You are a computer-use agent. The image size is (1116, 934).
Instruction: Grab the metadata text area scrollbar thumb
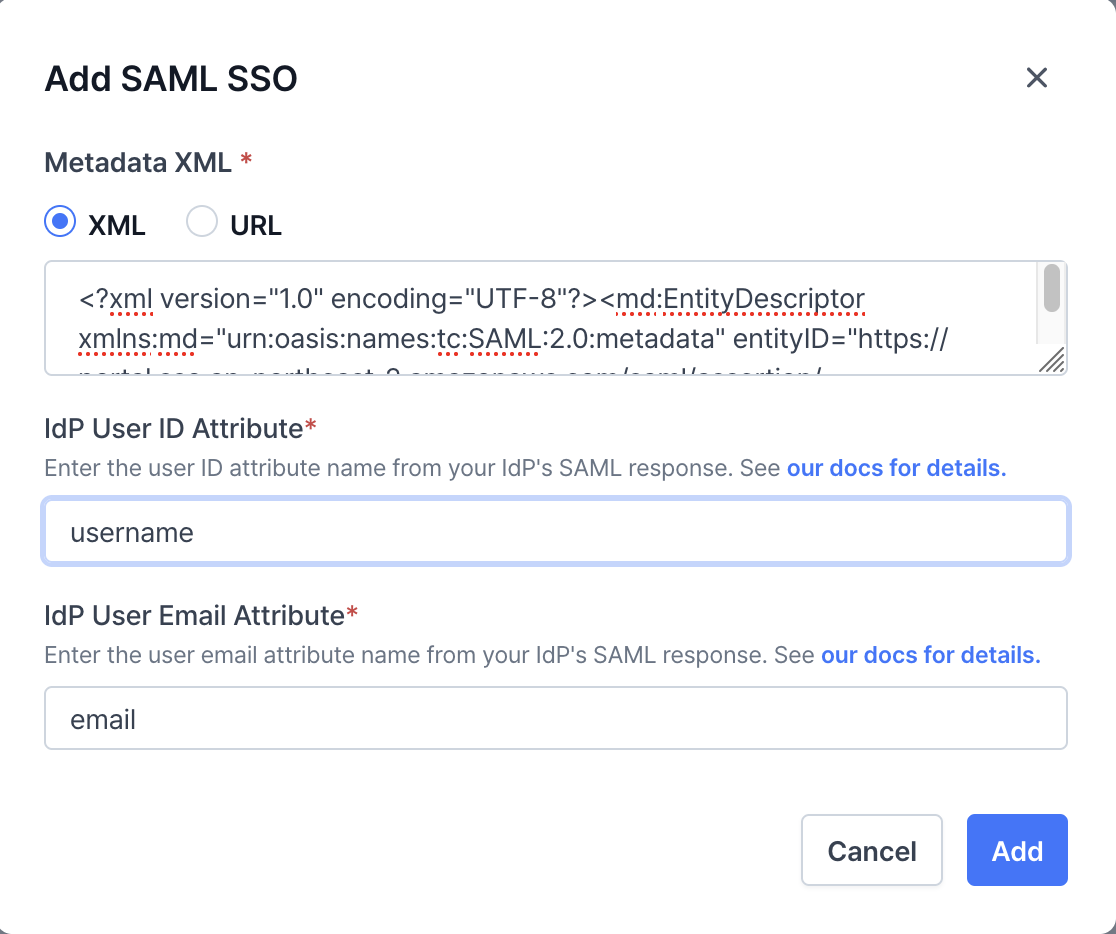pyautogui.click(x=1051, y=287)
